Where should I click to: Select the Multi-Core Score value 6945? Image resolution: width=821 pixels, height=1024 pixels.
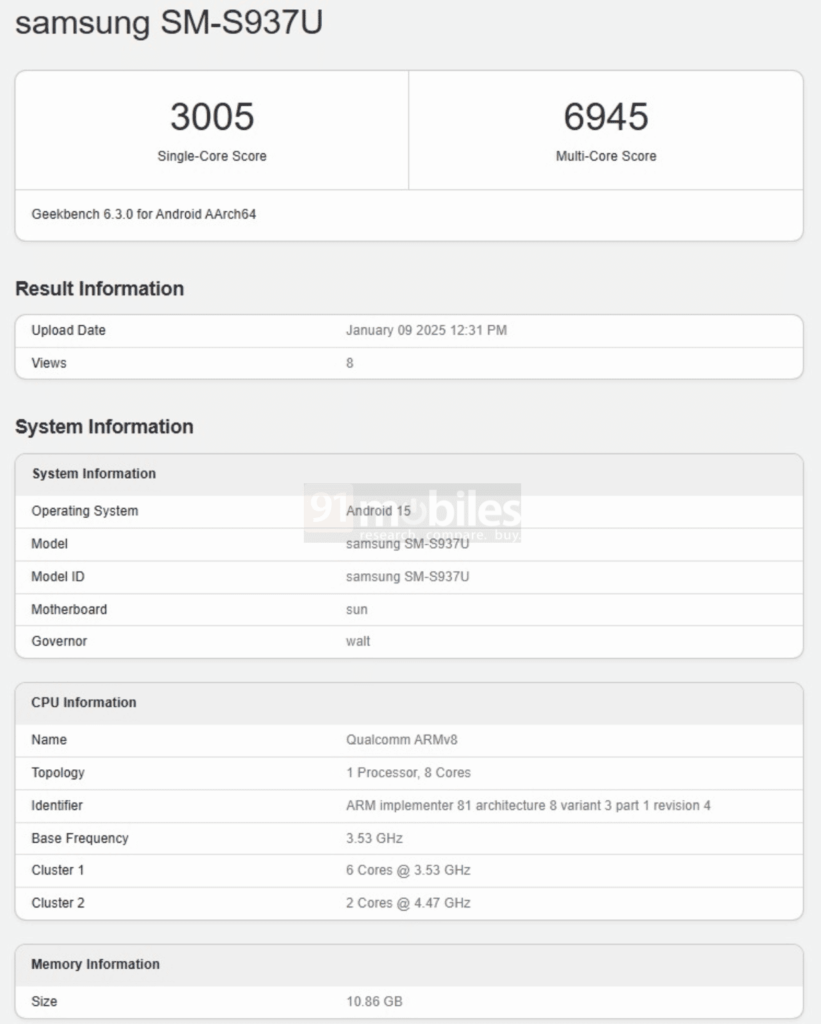[605, 116]
